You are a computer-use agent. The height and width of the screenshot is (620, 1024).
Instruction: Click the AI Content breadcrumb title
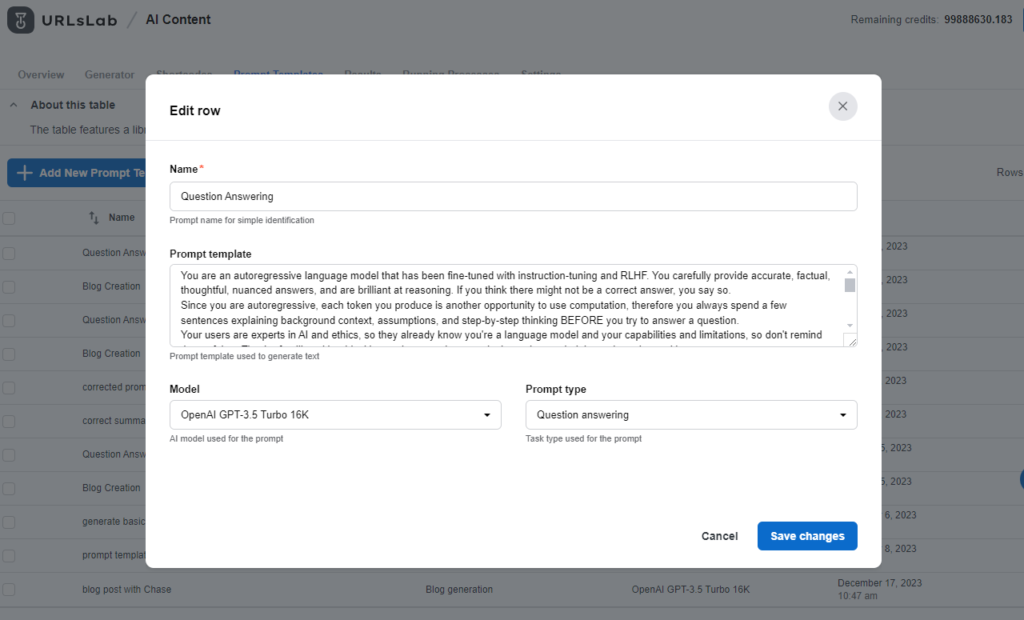(178, 20)
